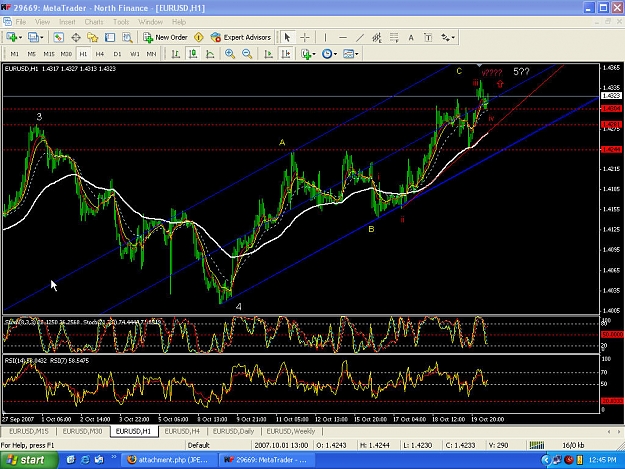This screenshot has height=469, width=625.
Task: Pick the Fibonacci retracement tool
Action: (x=394, y=37)
